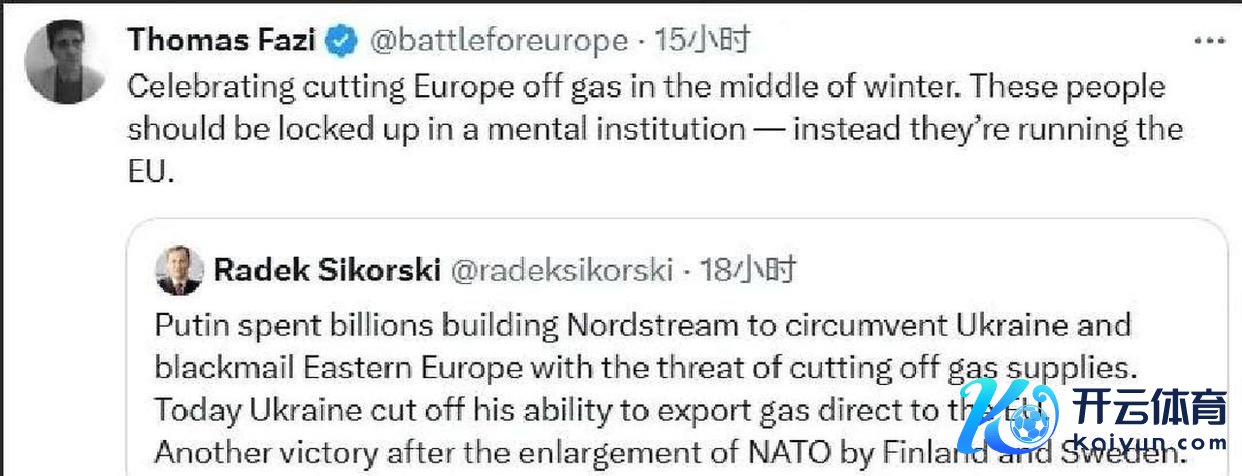This screenshot has width=1242, height=476.
Task: Open quoted tweet at "Putin spent billions"
Action: pos(642,326)
